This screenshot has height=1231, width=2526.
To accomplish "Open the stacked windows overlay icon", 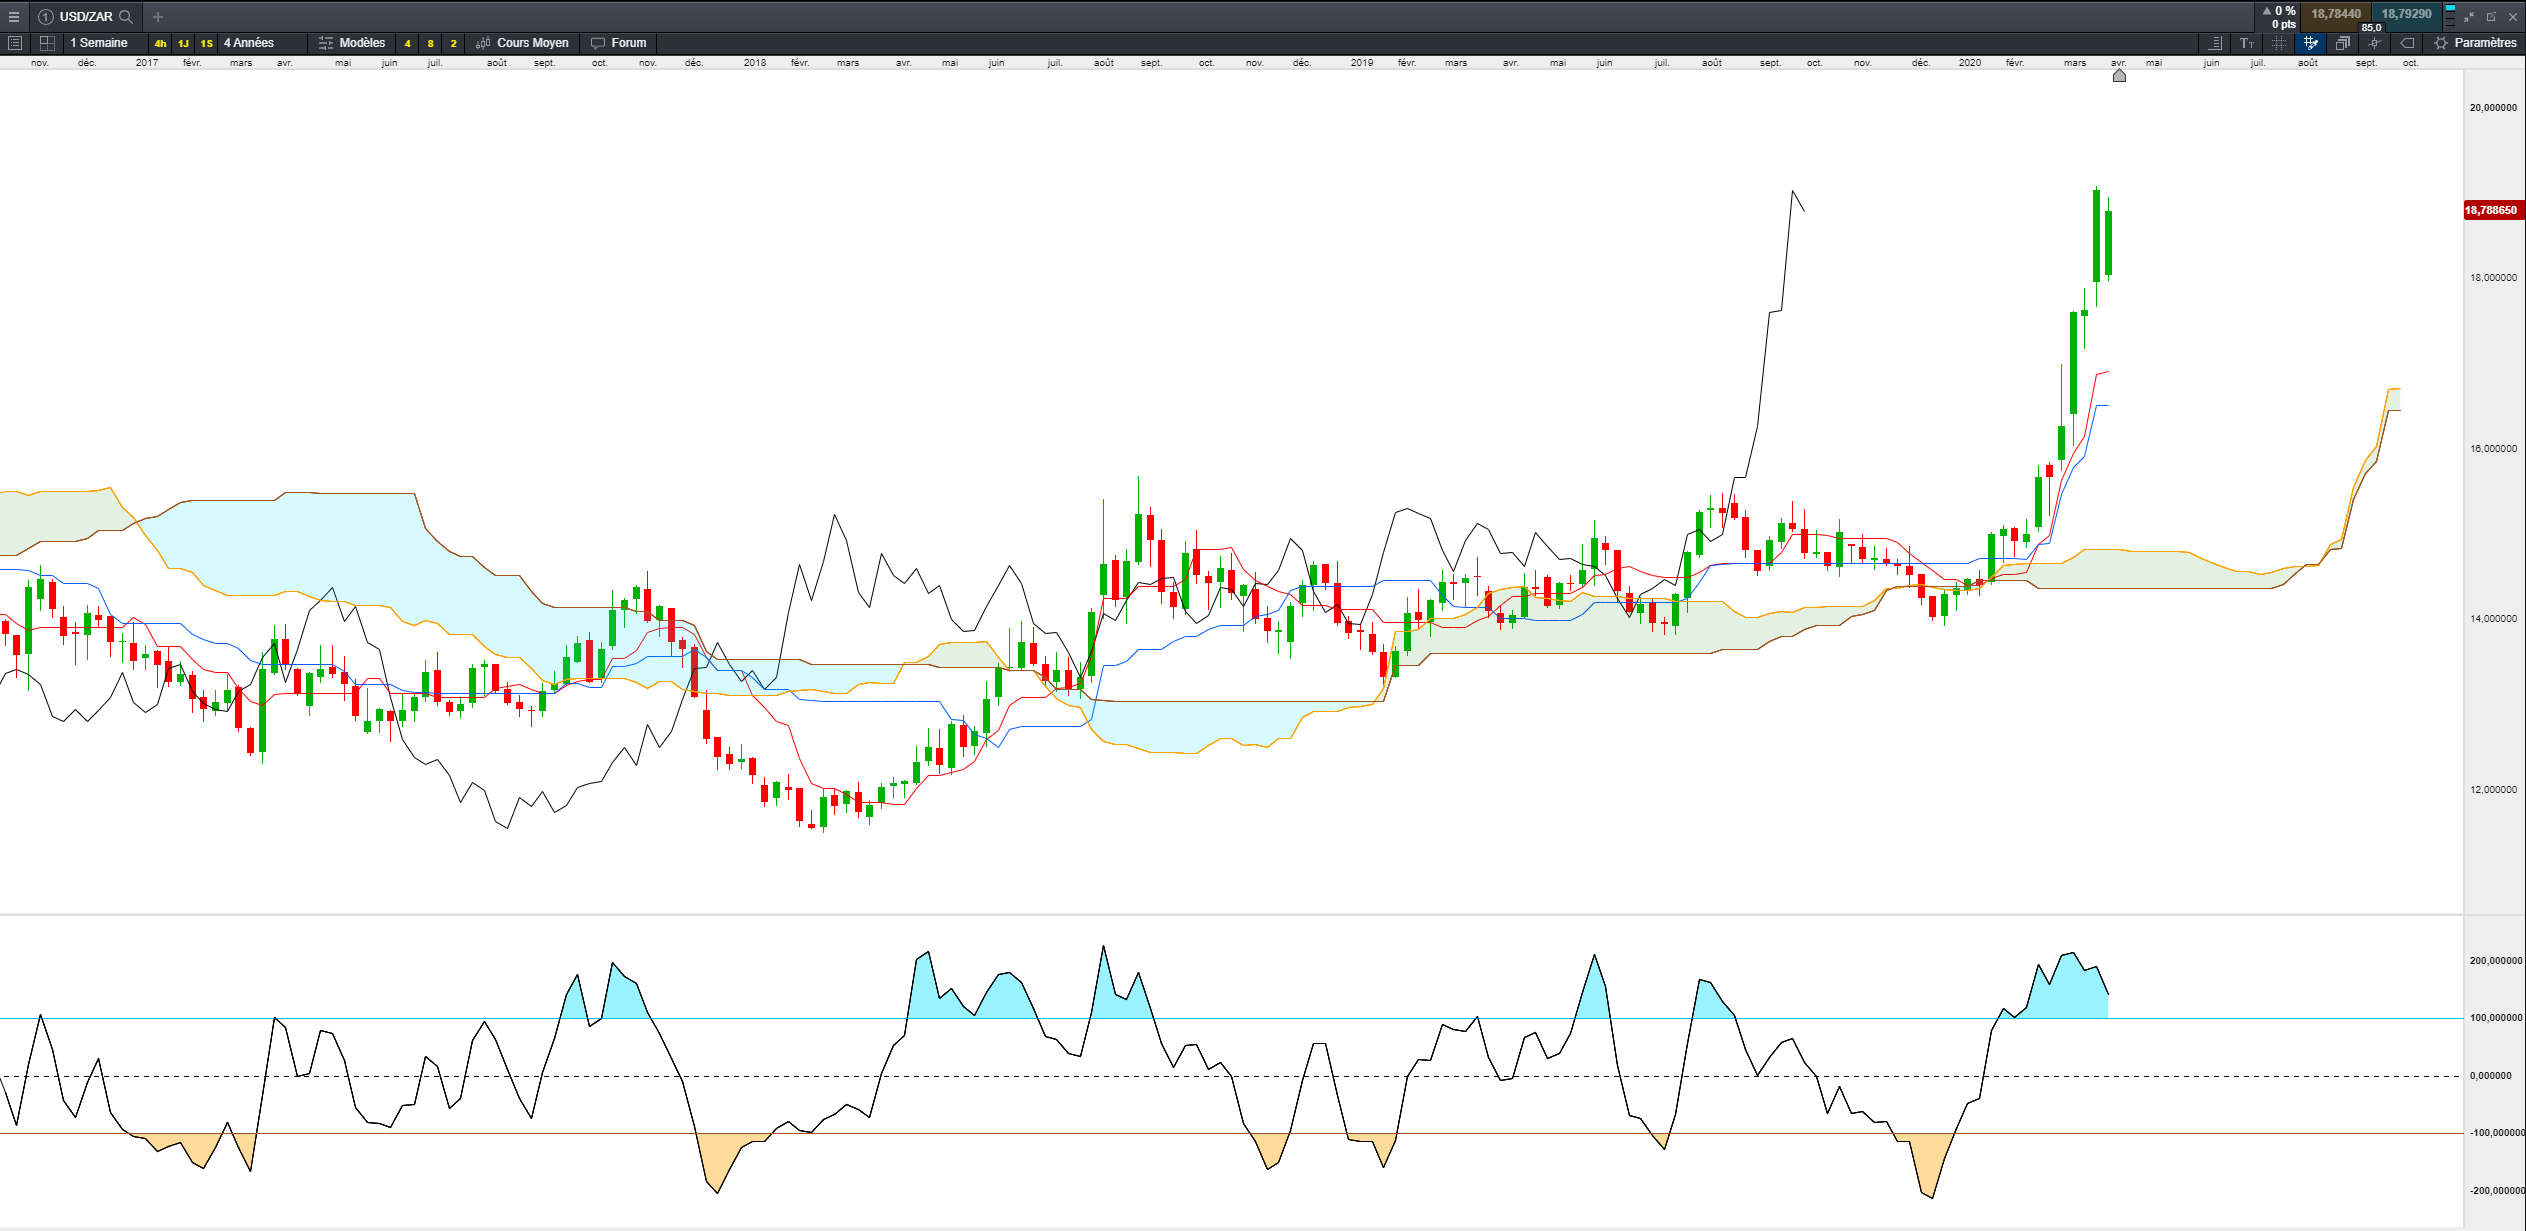I will (2342, 43).
